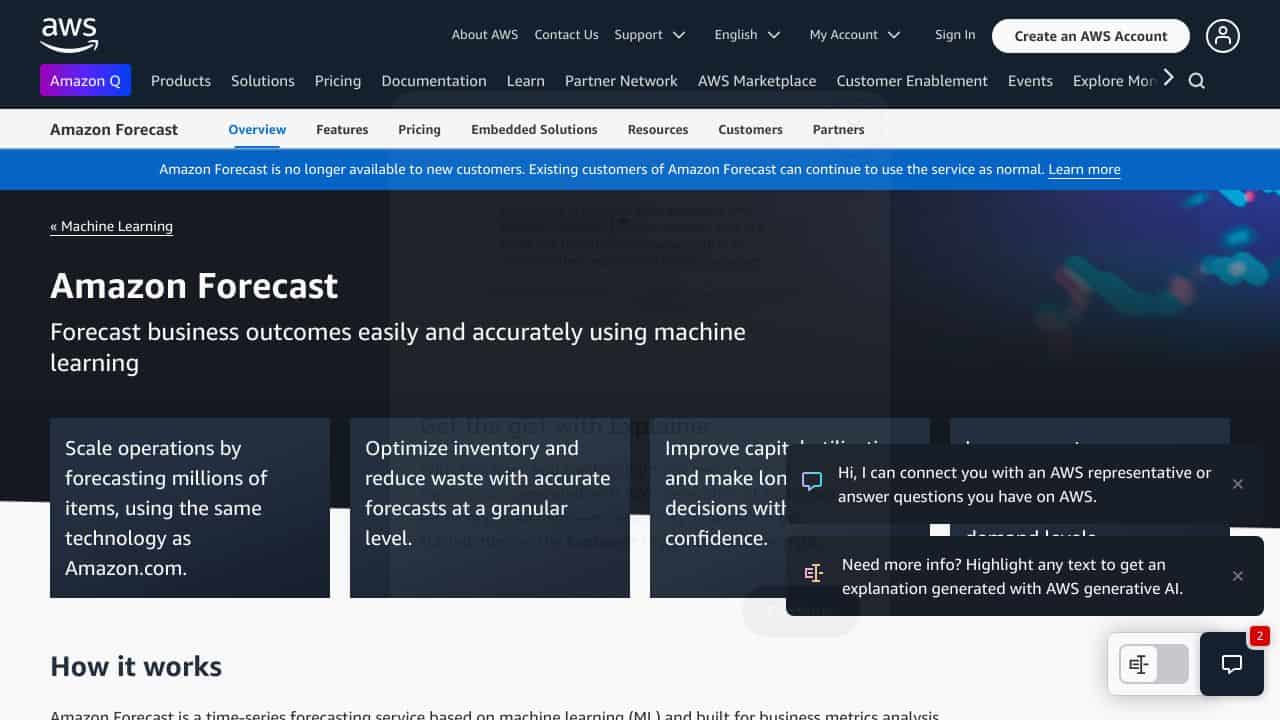
Task: Open the Contact Us link
Action: tap(566, 35)
